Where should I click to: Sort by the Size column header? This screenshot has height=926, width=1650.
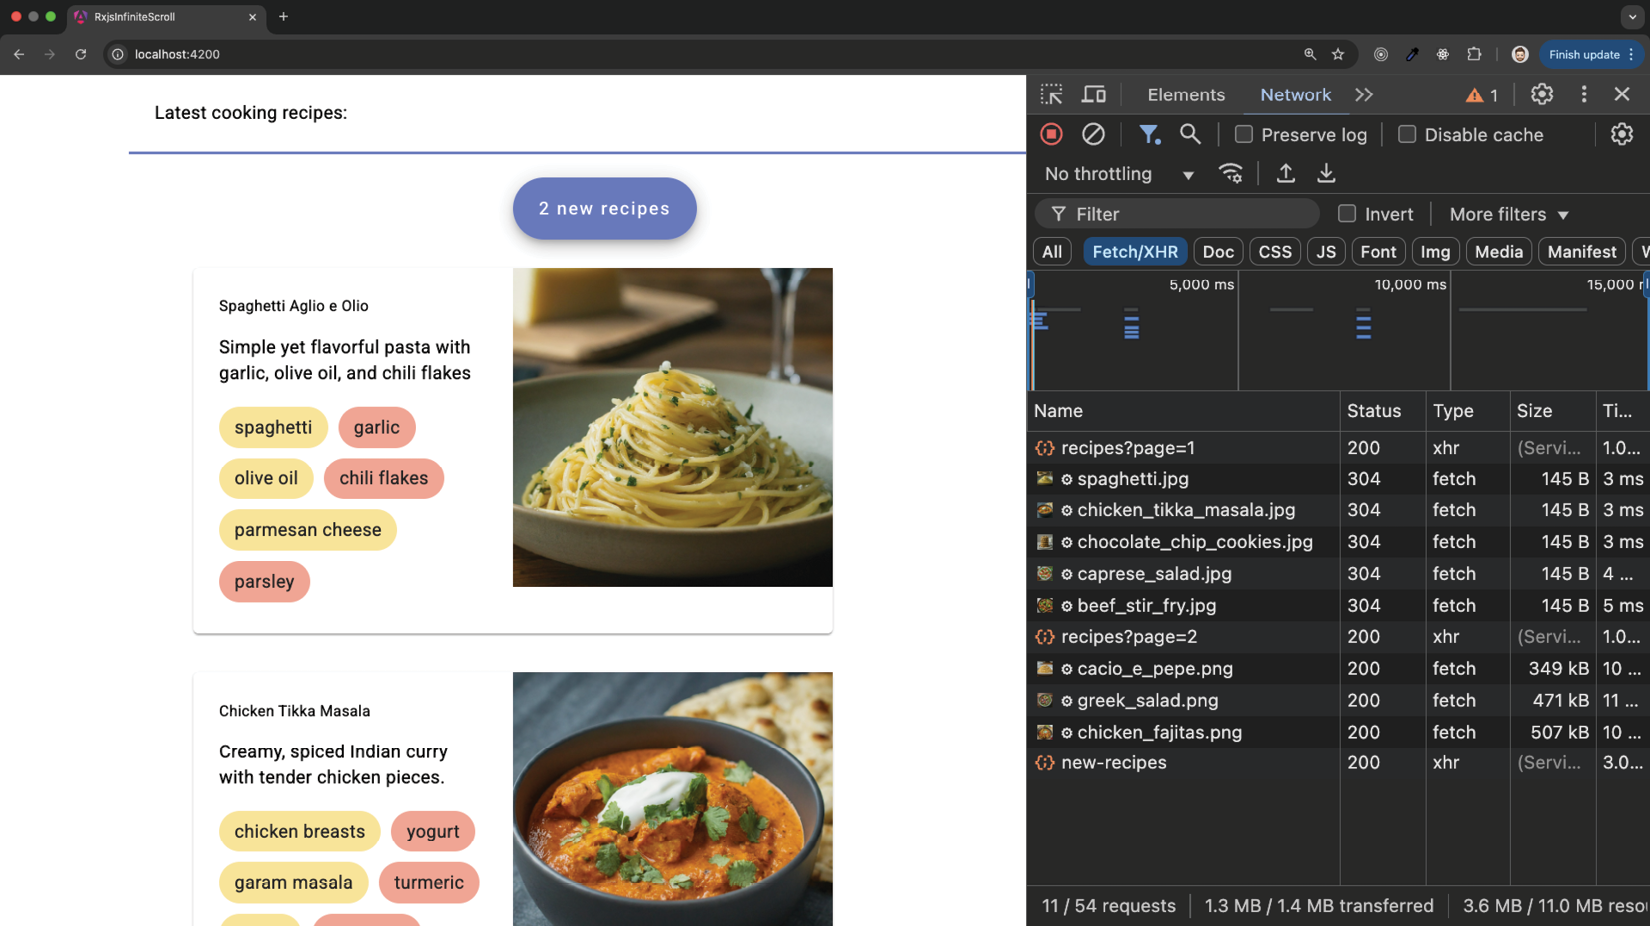[1553, 411]
